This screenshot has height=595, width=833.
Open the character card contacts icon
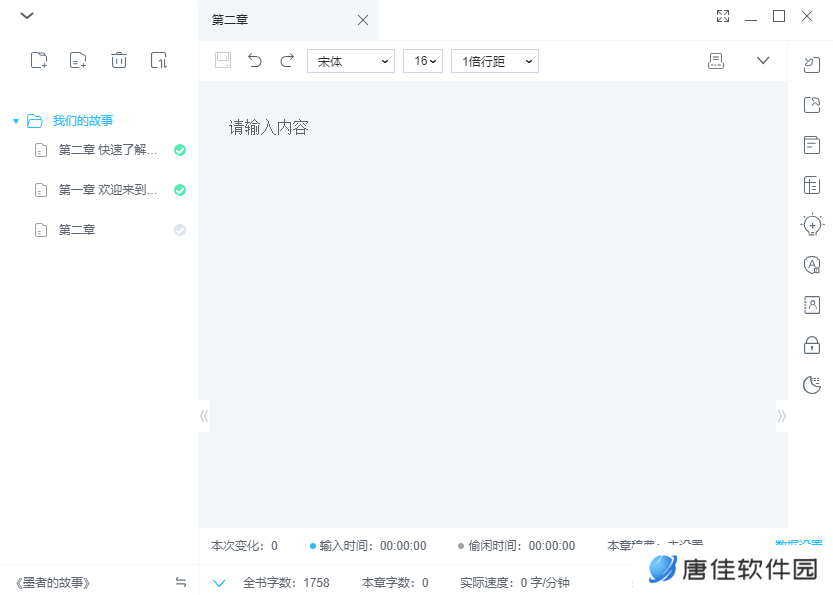point(812,305)
